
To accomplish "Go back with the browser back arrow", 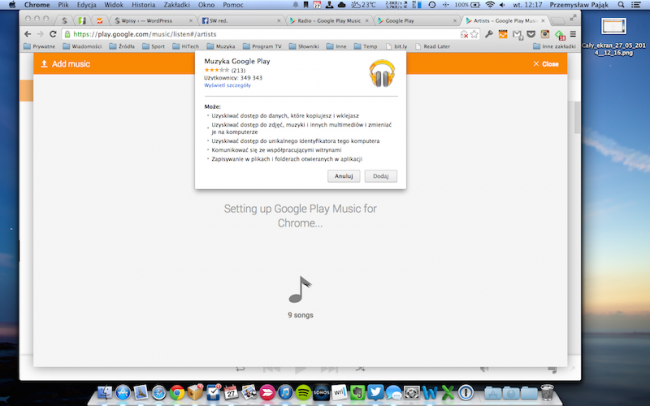I will (x=28, y=34).
